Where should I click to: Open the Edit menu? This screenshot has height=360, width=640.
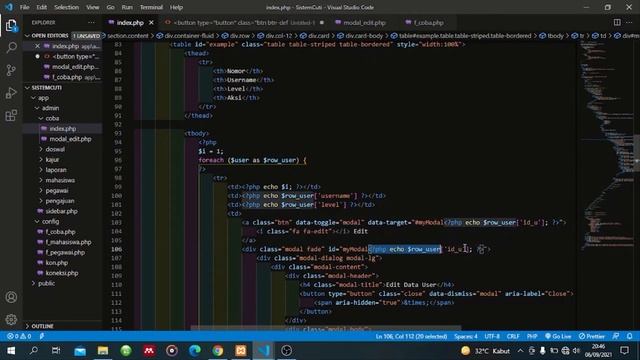coord(42,7)
